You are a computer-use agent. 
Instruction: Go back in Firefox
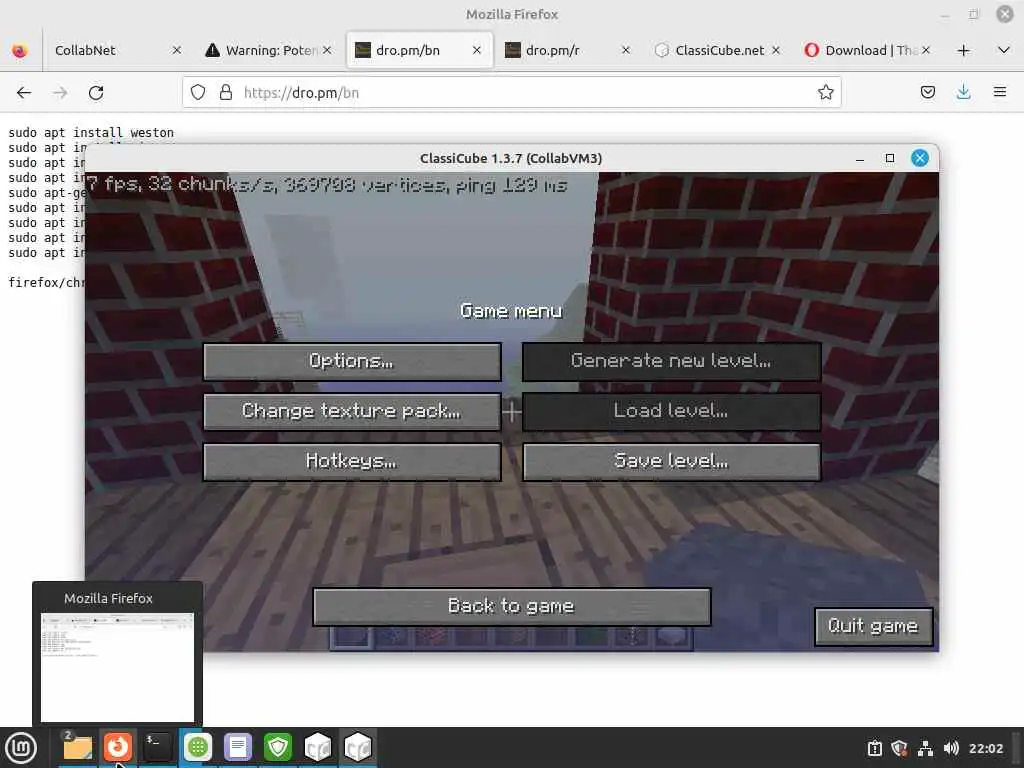click(x=24, y=93)
